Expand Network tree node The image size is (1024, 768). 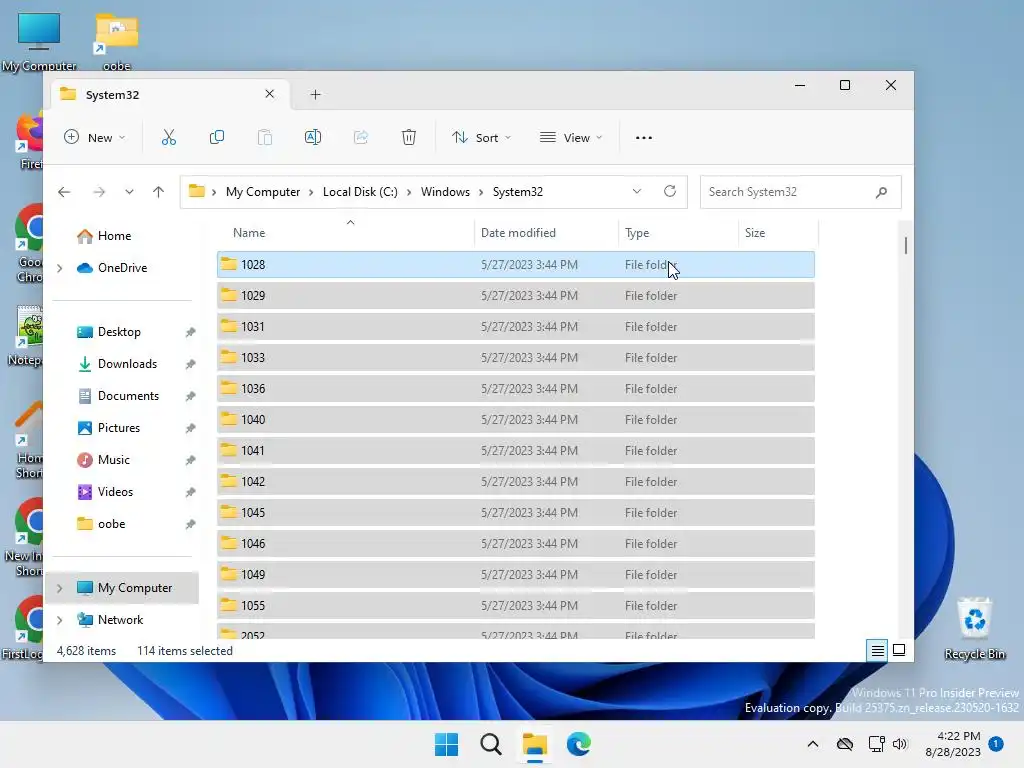[x=59, y=620]
